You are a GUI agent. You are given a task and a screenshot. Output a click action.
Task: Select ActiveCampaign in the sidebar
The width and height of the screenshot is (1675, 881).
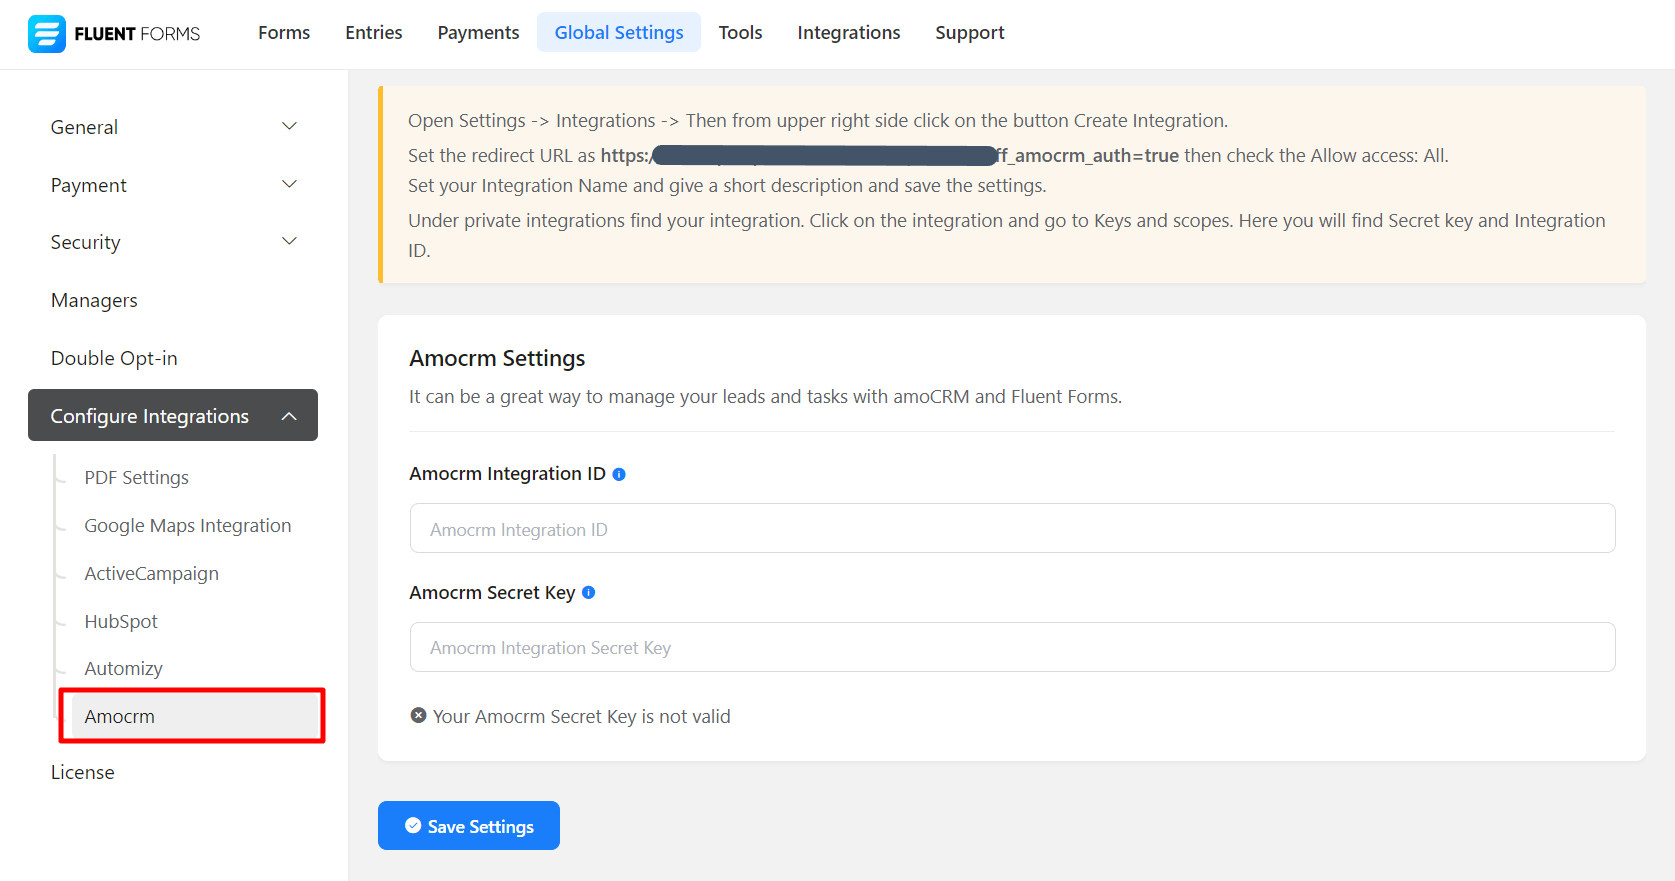coord(151,573)
